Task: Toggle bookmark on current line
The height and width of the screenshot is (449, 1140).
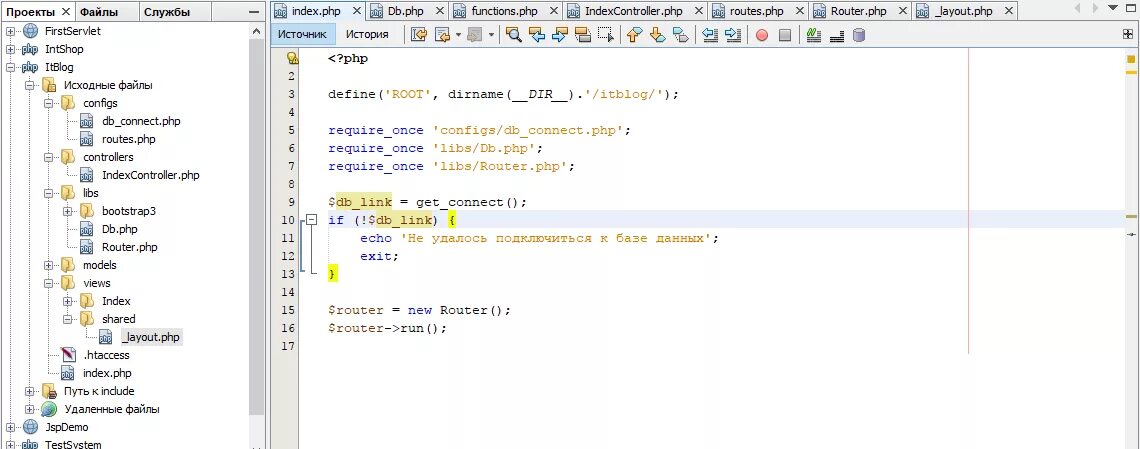Action: pyautogui.click(x=681, y=34)
